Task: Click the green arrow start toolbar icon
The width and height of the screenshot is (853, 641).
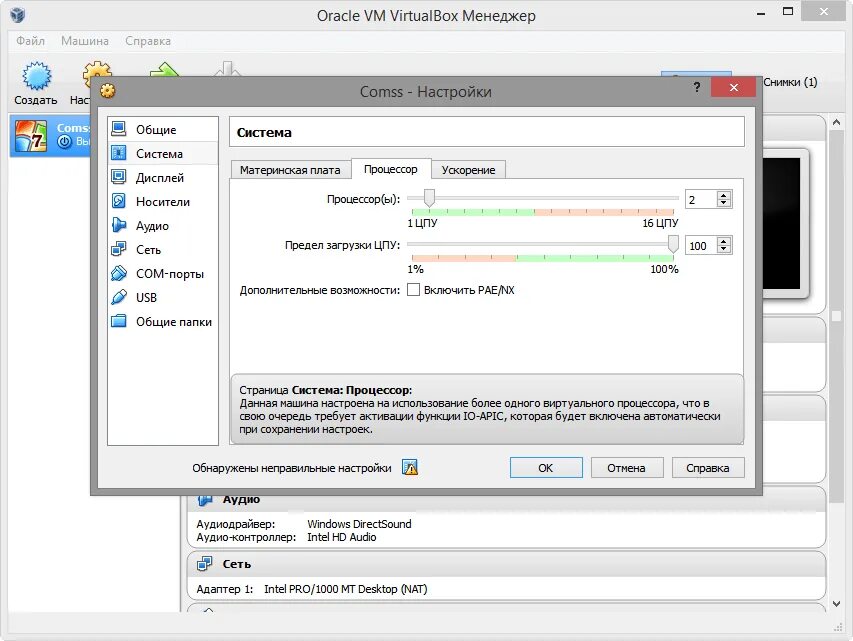Action: coord(164,69)
